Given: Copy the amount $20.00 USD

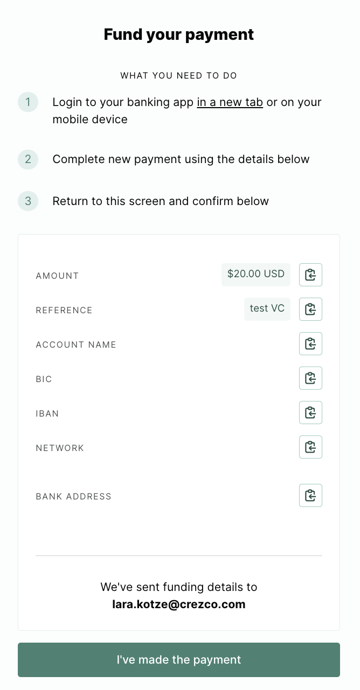Looking at the screenshot, I should point(311,275).
